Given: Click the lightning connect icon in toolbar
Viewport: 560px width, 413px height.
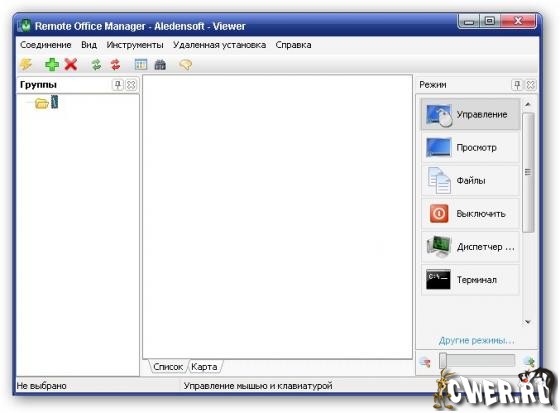Looking at the screenshot, I should pyautogui.click(x=26, y=65).
